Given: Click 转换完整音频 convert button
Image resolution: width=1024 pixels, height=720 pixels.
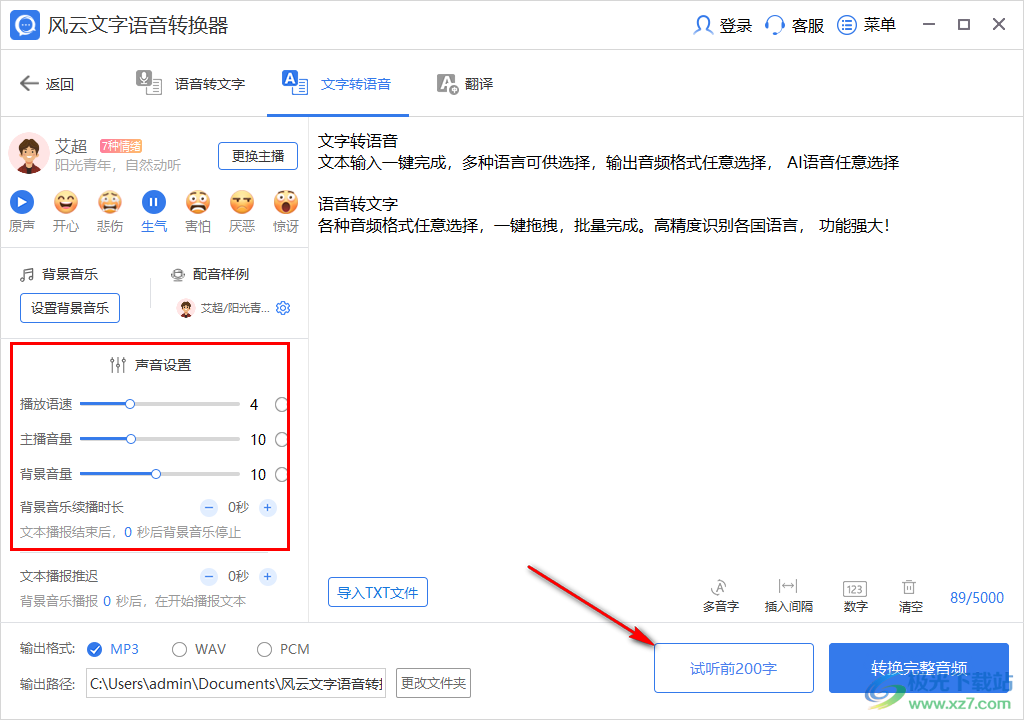Looking at the screenshot, I should click(x=919, y=668).
